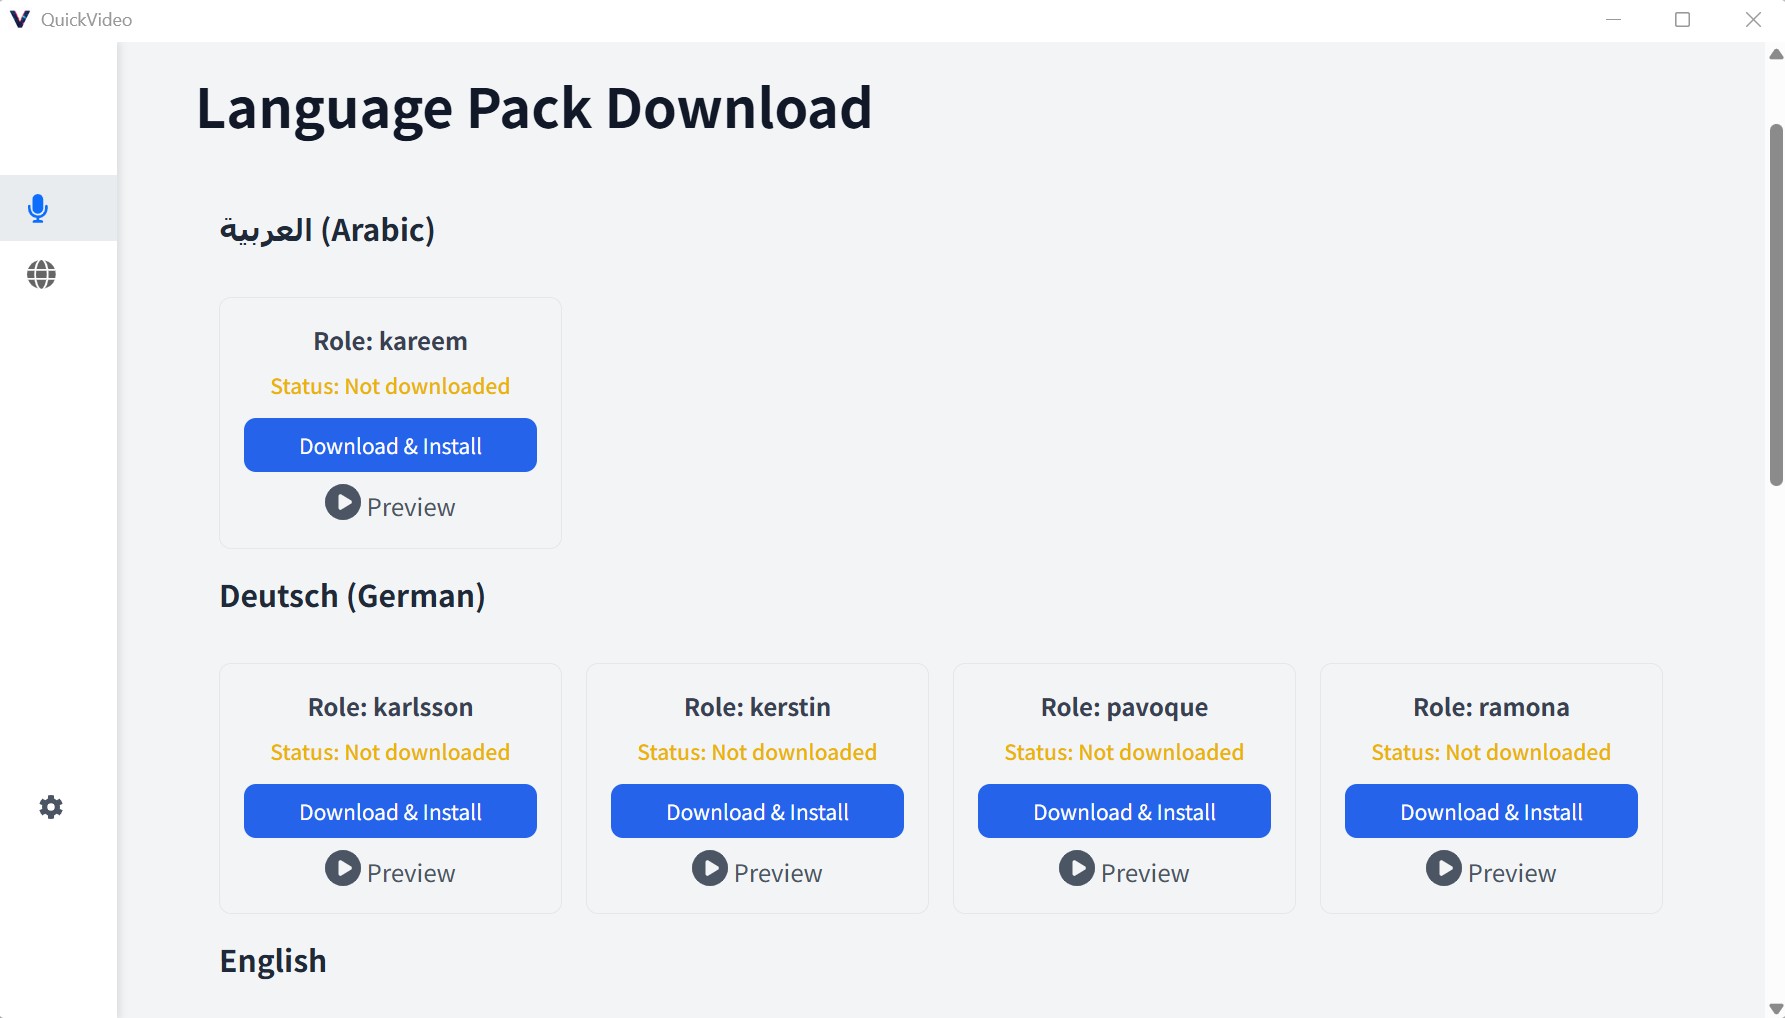
Task: Play the preview for role kareem
Action: click(343, 502)
